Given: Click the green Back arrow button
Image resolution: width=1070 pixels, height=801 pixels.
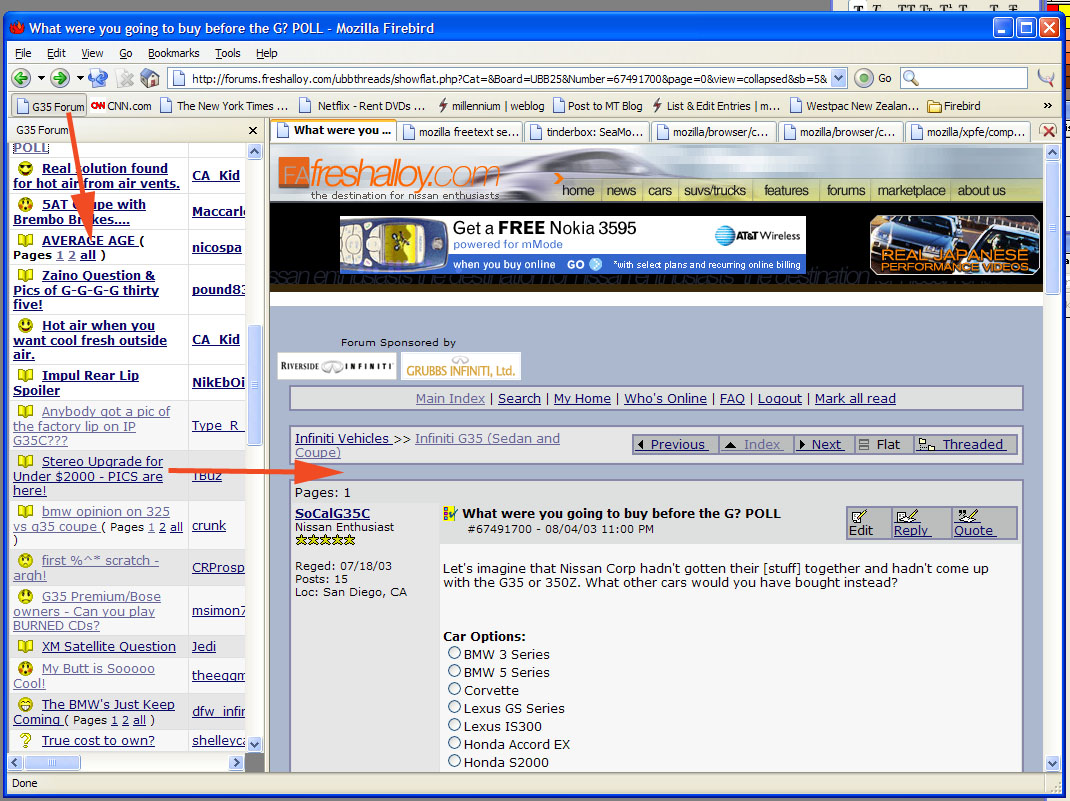Looking at the screenshot, I should pyautogui.click(x=21, y=78).
